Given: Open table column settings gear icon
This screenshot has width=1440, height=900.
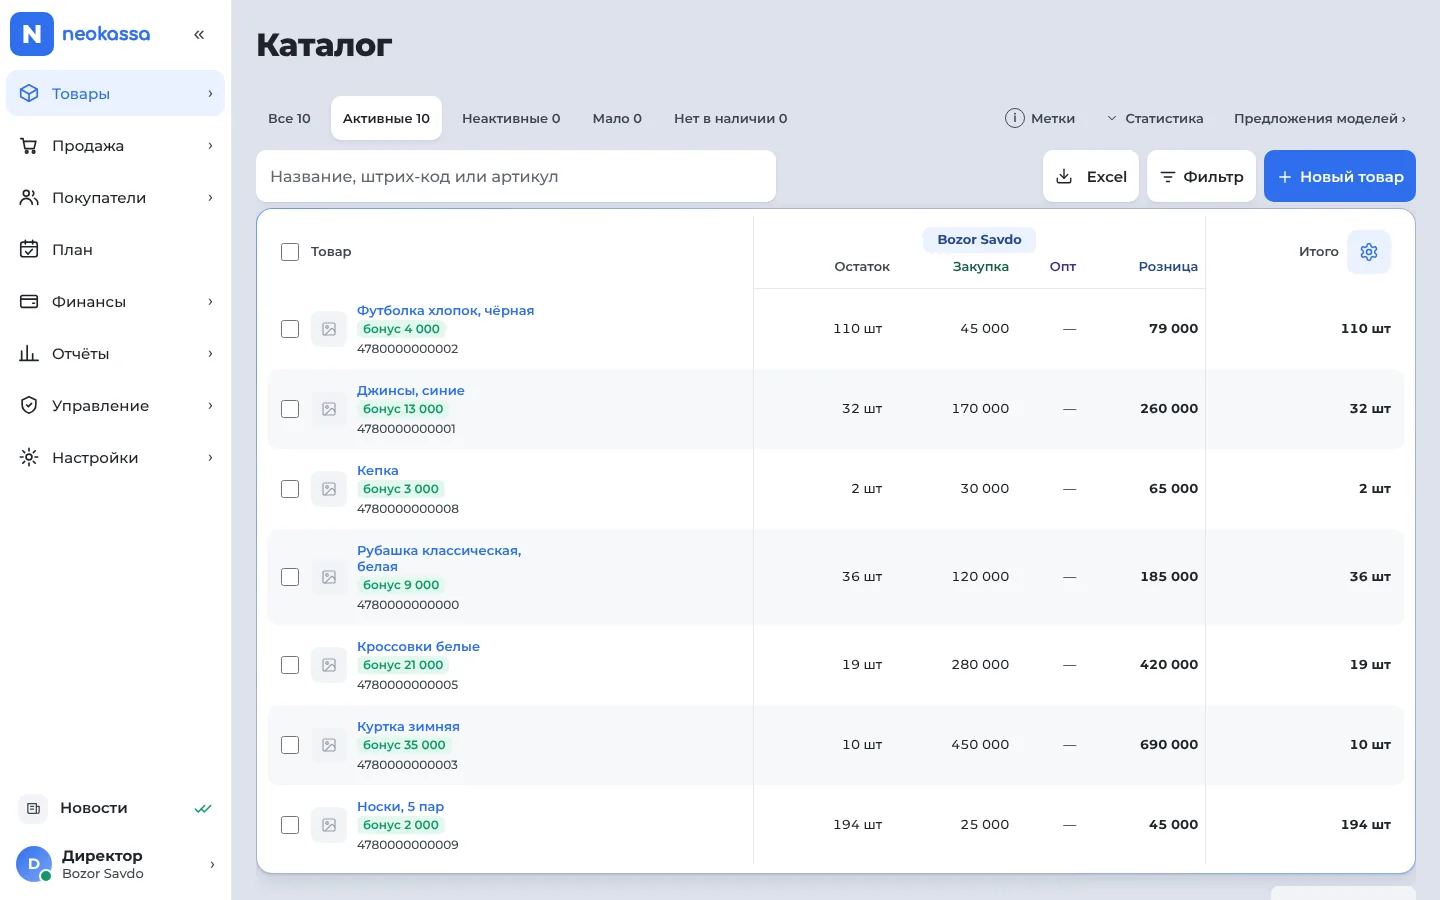Looking at the screenshot, I should (1369, 252).
